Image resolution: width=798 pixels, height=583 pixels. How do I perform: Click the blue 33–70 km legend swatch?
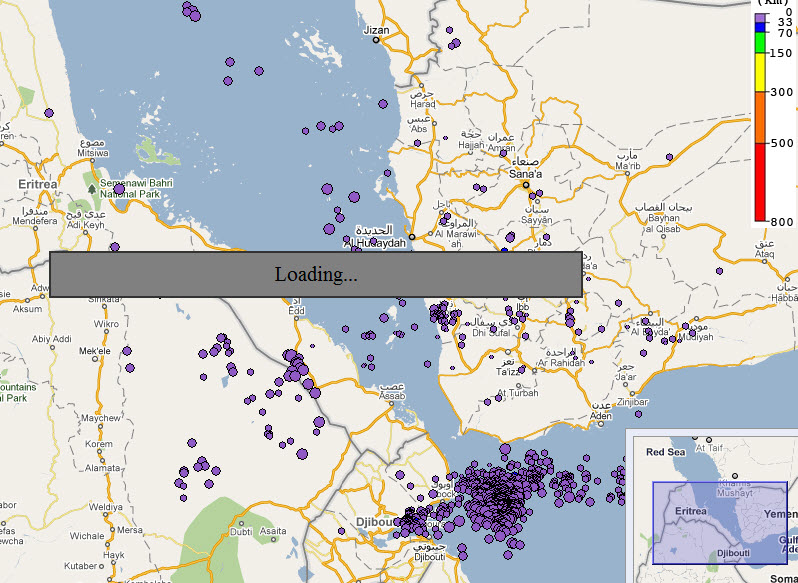pos(760,27)
